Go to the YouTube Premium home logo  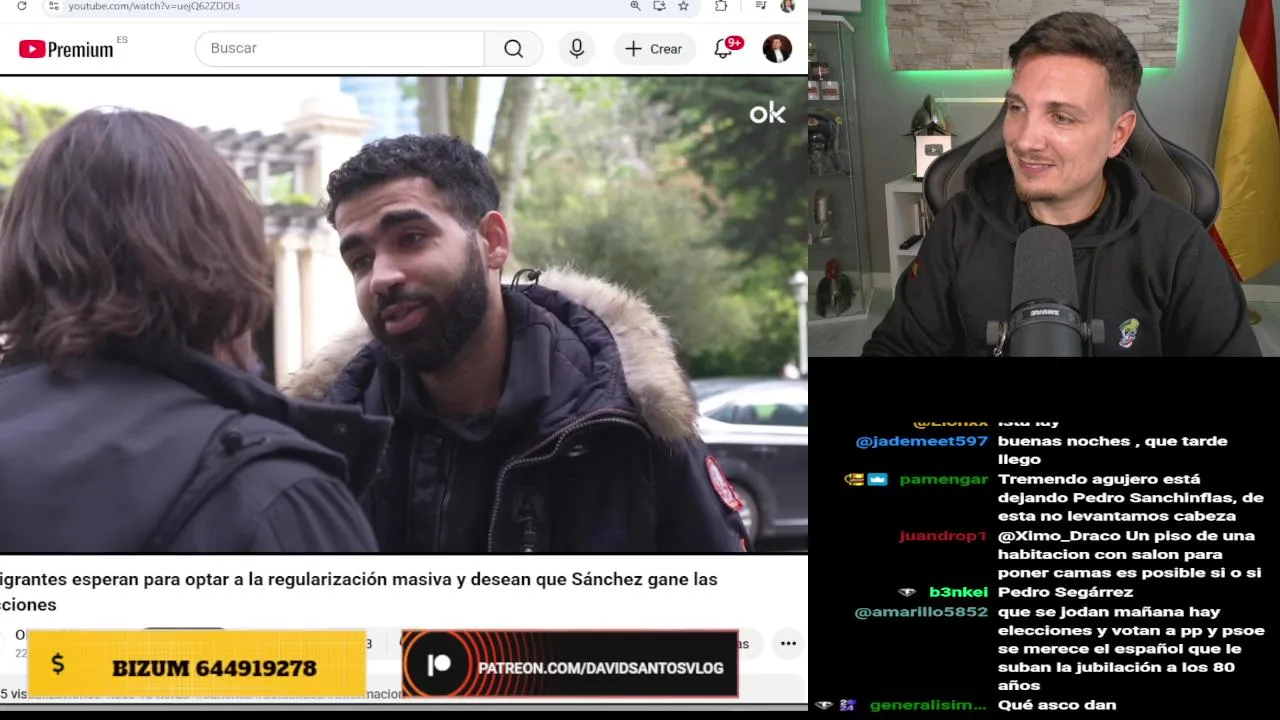click(66, 49)
